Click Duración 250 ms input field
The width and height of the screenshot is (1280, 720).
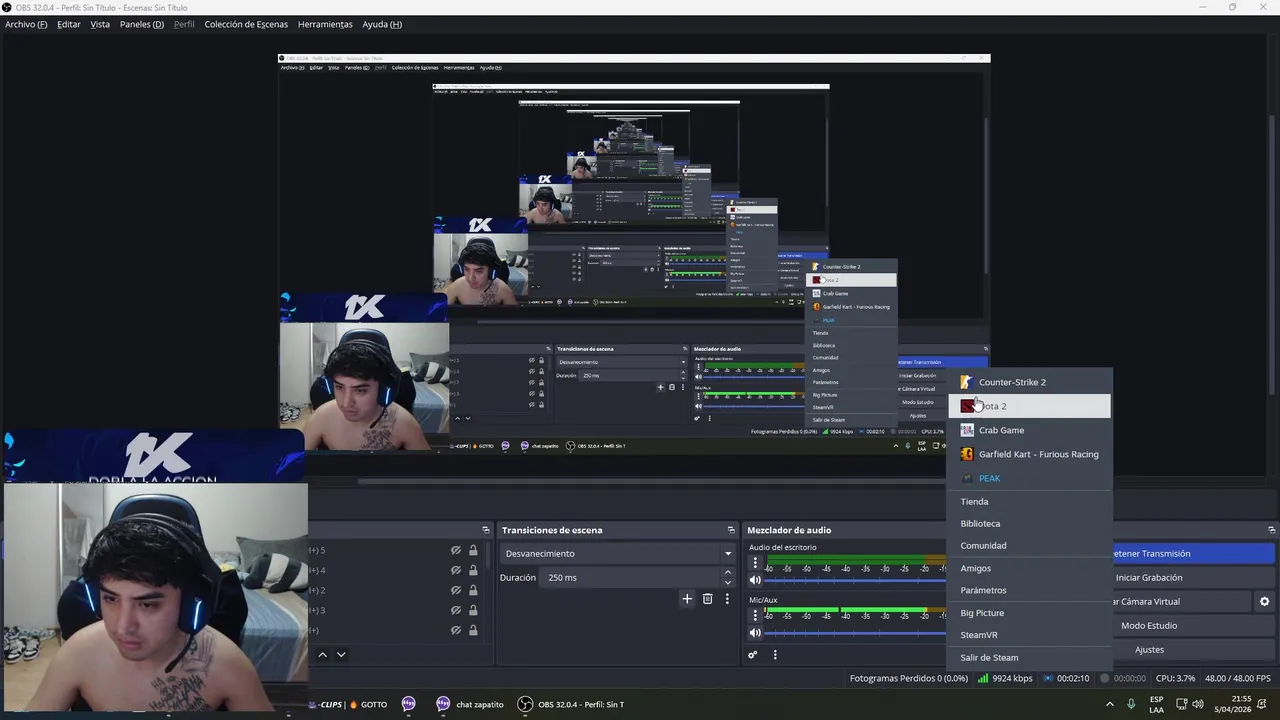click(631, 577)
